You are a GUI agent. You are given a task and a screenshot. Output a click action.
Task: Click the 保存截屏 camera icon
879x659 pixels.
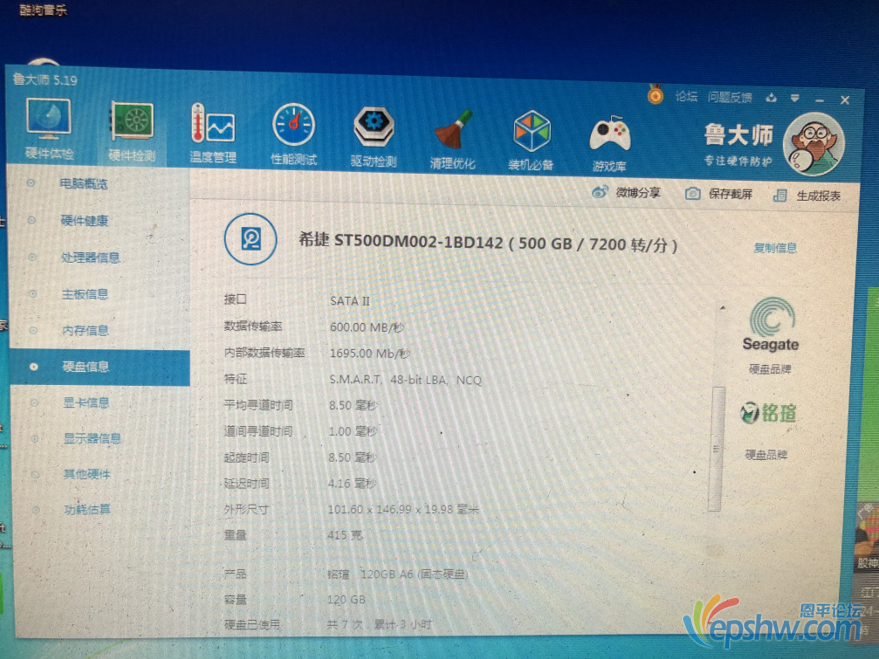pos(692,194)
